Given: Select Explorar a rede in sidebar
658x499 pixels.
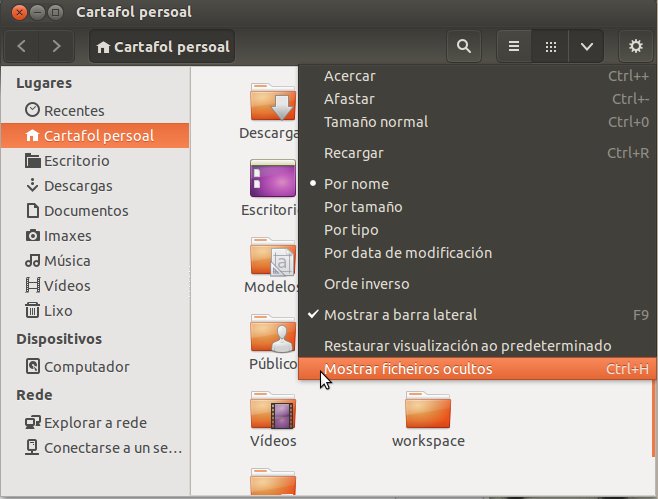Looking at the screenshot, I should pos(95,423).
